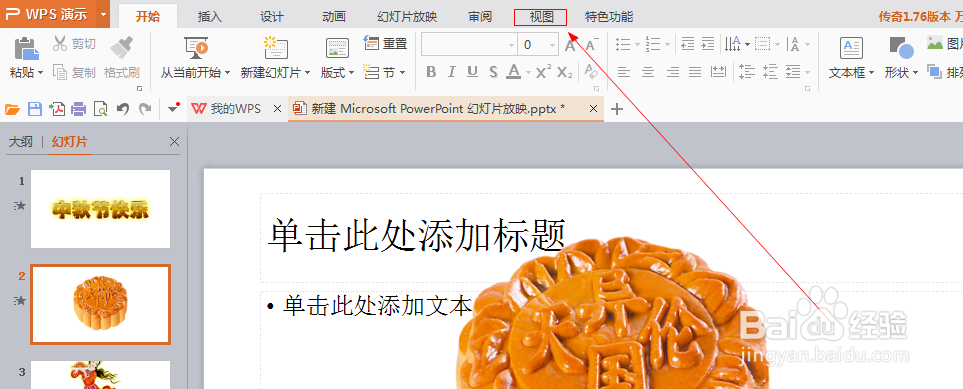Toggle Underline formatting
The width and height of the screenshot is (963, 389).
click(472, 73)
